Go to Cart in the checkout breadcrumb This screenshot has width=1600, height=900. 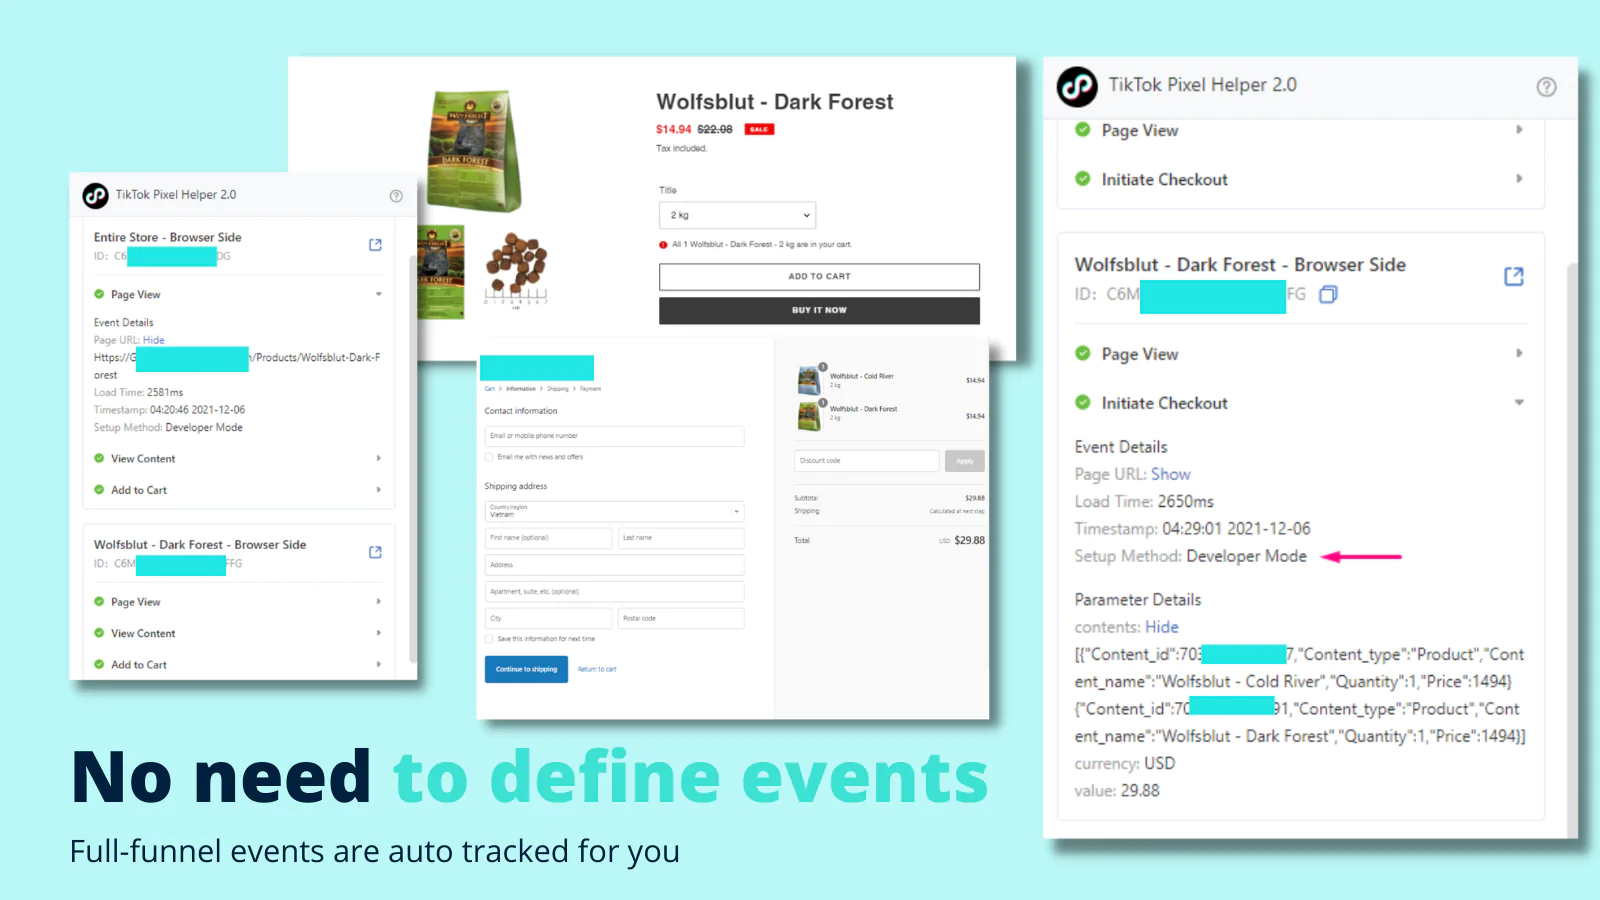(x=490, y=389)
